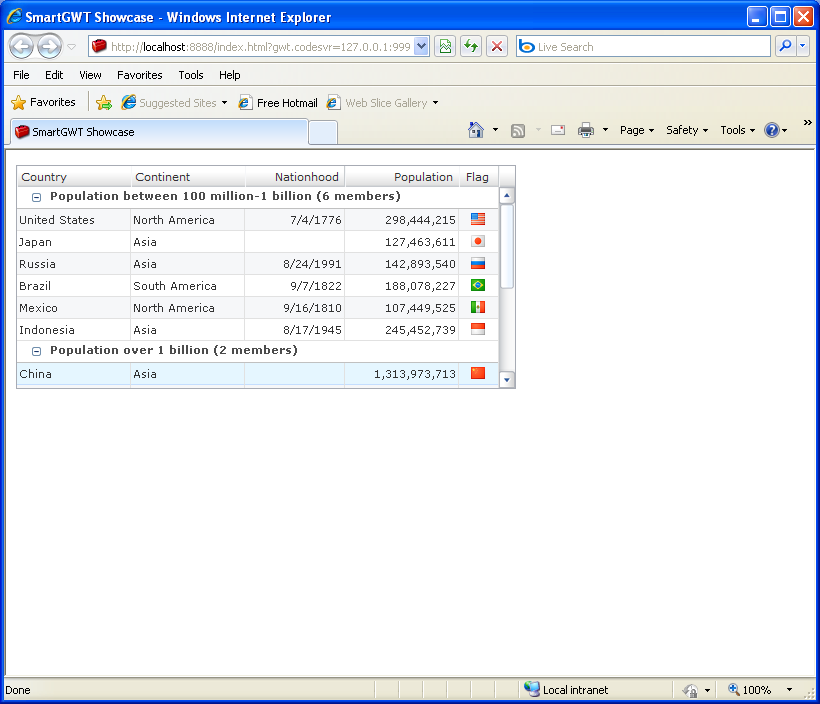Select the China row
820x704 pixels.
(x=257, y=373)
